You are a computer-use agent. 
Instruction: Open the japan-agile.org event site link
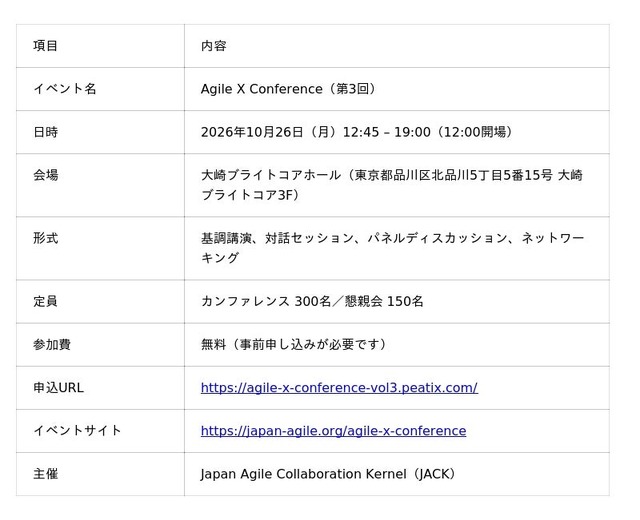pos(333,431)
